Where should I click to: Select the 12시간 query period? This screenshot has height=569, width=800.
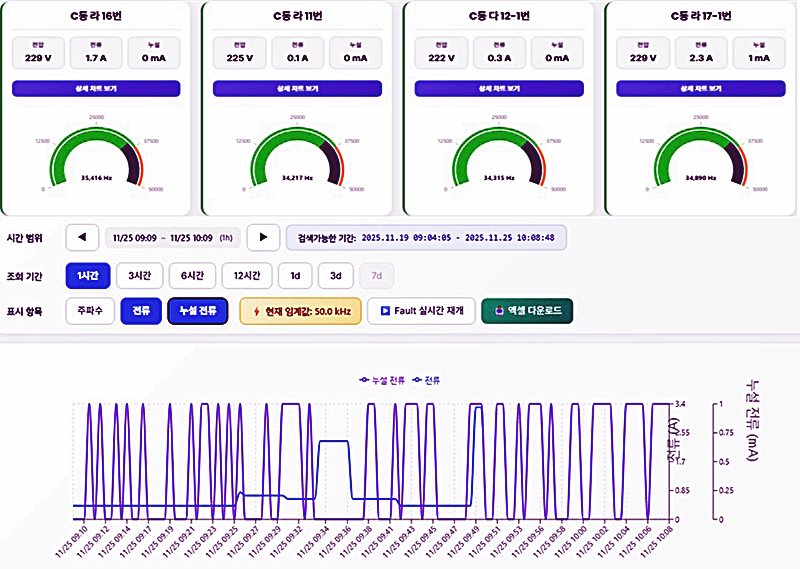[x=246, y=275]
